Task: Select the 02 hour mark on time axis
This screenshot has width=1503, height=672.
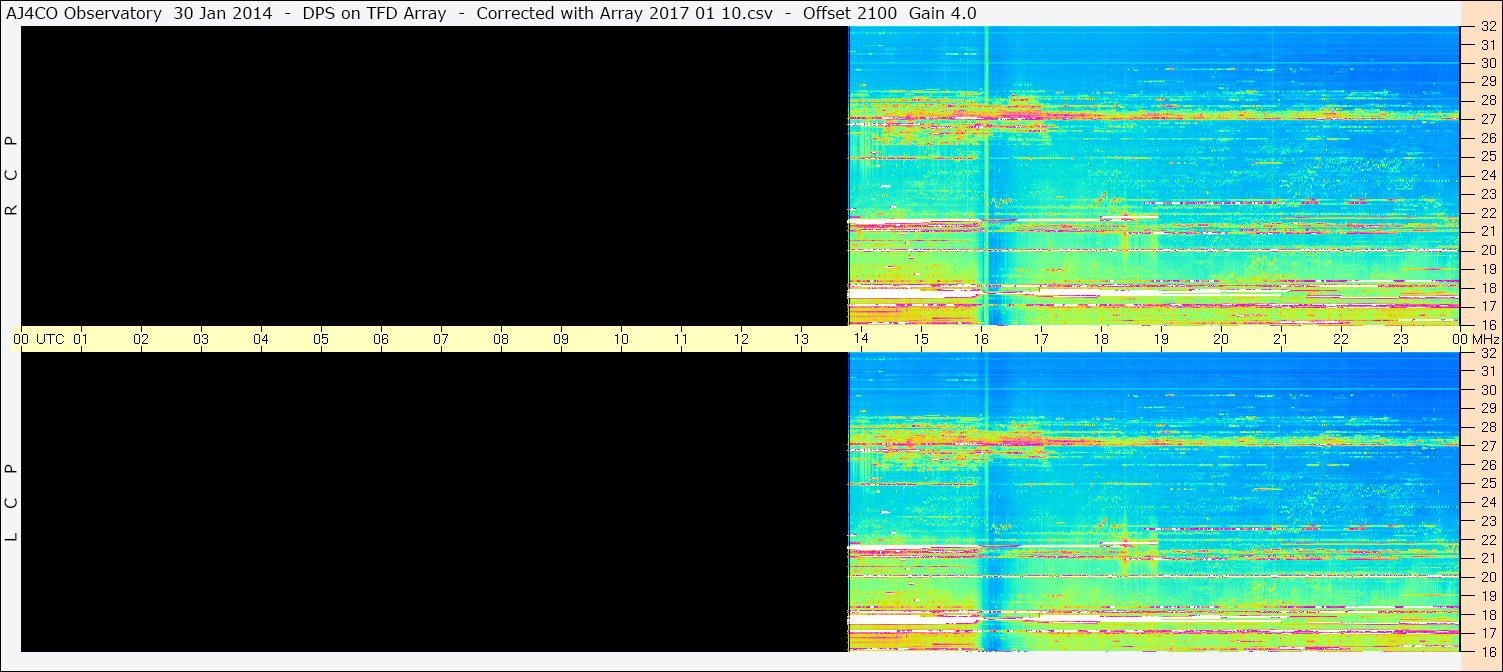Action: tap(141, 339)
